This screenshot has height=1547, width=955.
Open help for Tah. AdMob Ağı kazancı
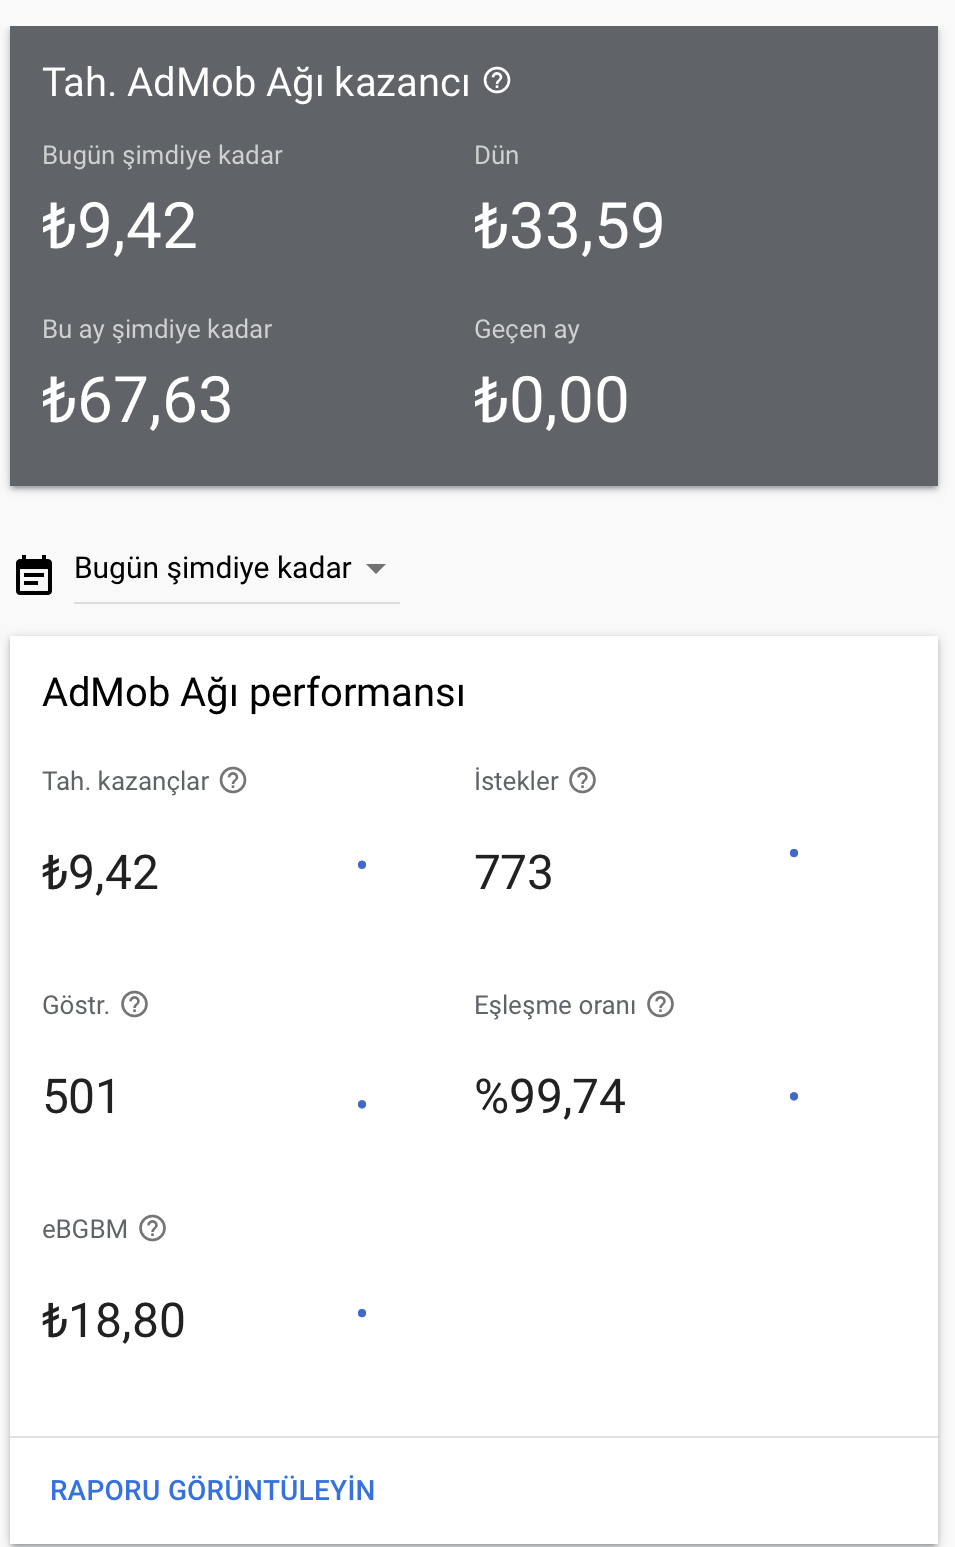(497, 80)
